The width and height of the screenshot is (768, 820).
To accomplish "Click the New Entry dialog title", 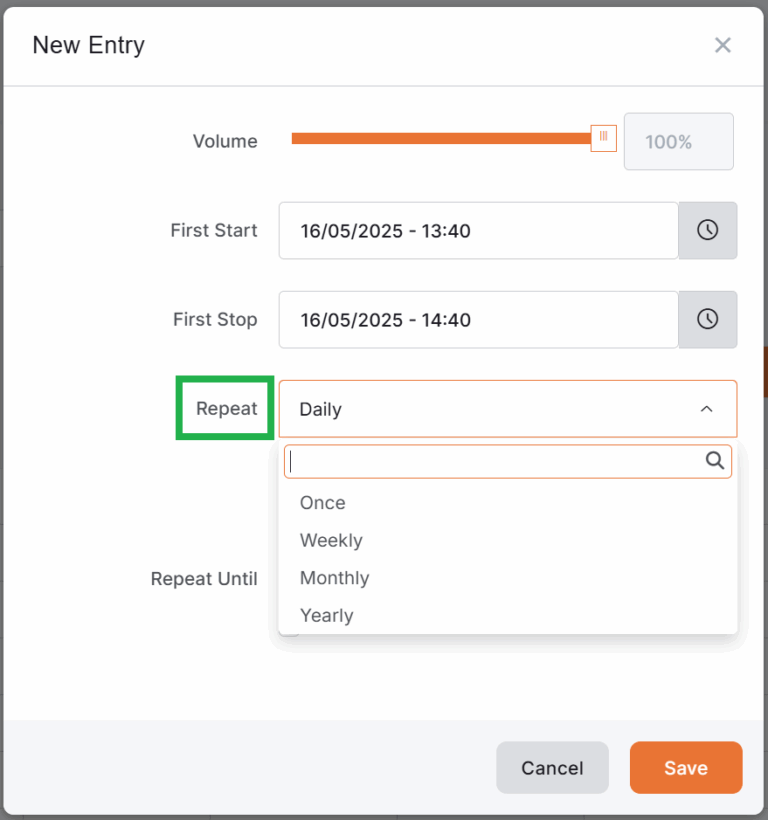I will click(x=88, y=45).
